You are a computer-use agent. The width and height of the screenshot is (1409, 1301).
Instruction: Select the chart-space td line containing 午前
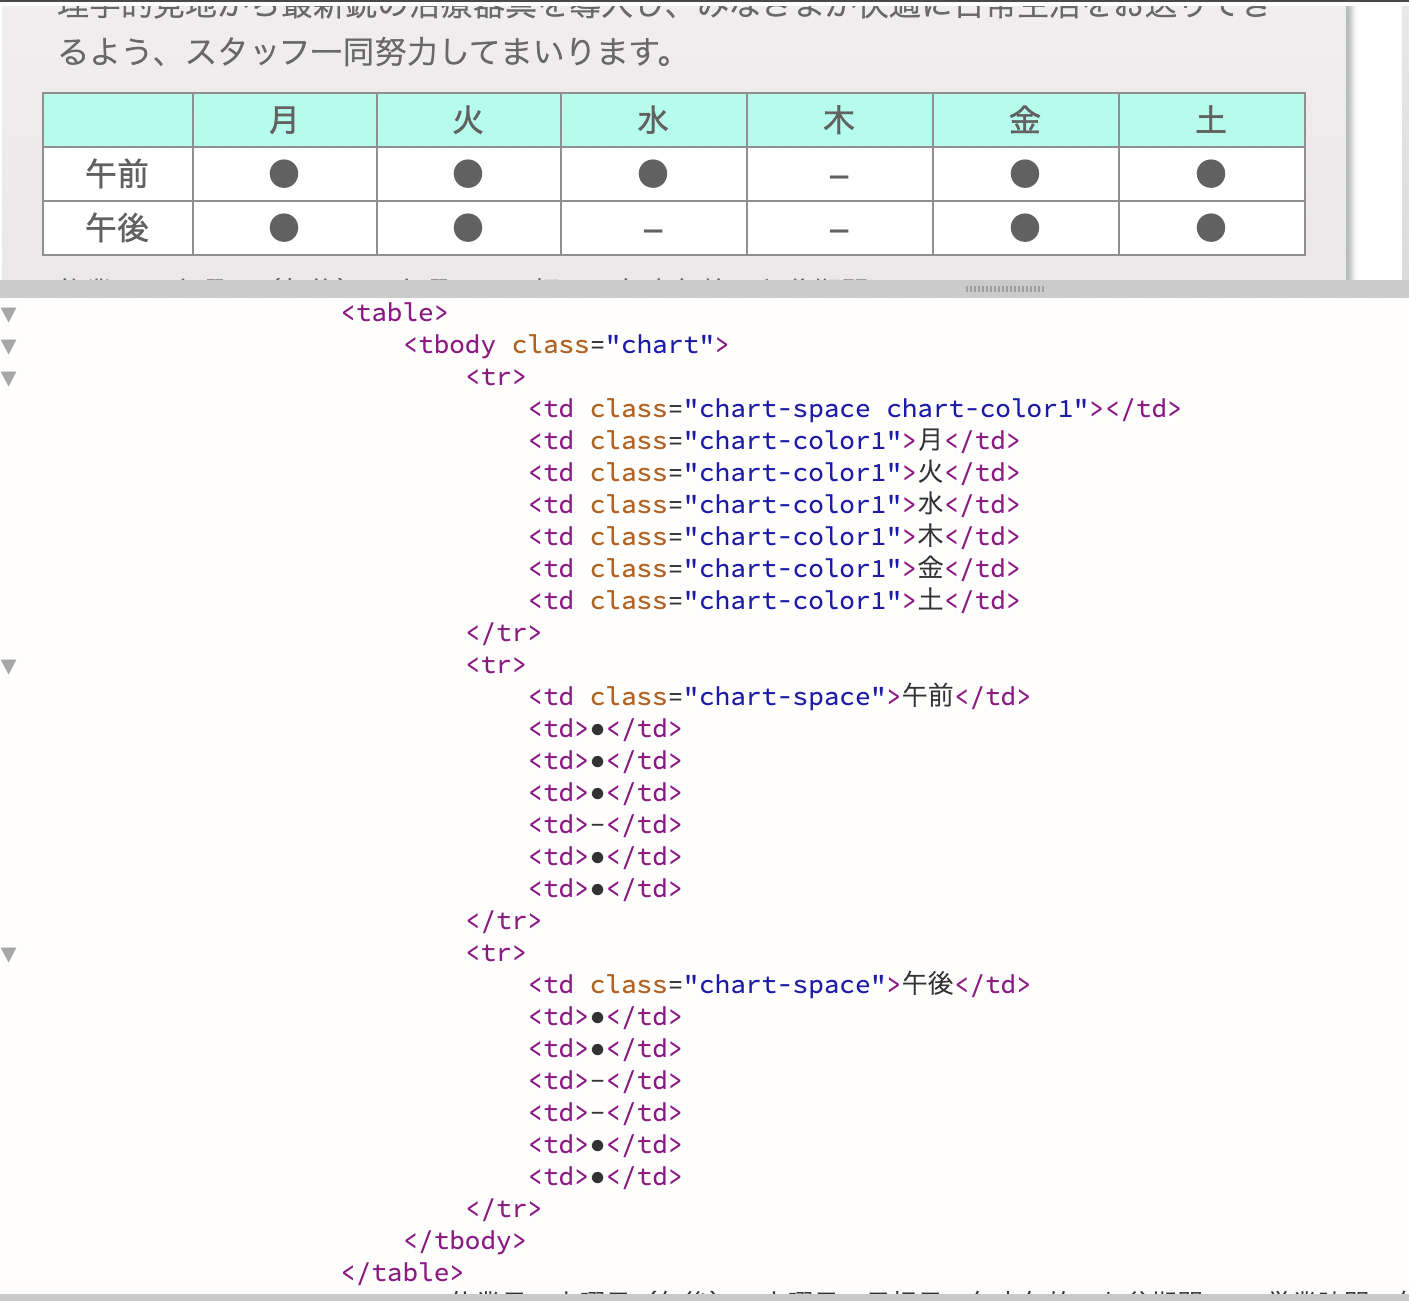tap(779, 697)
